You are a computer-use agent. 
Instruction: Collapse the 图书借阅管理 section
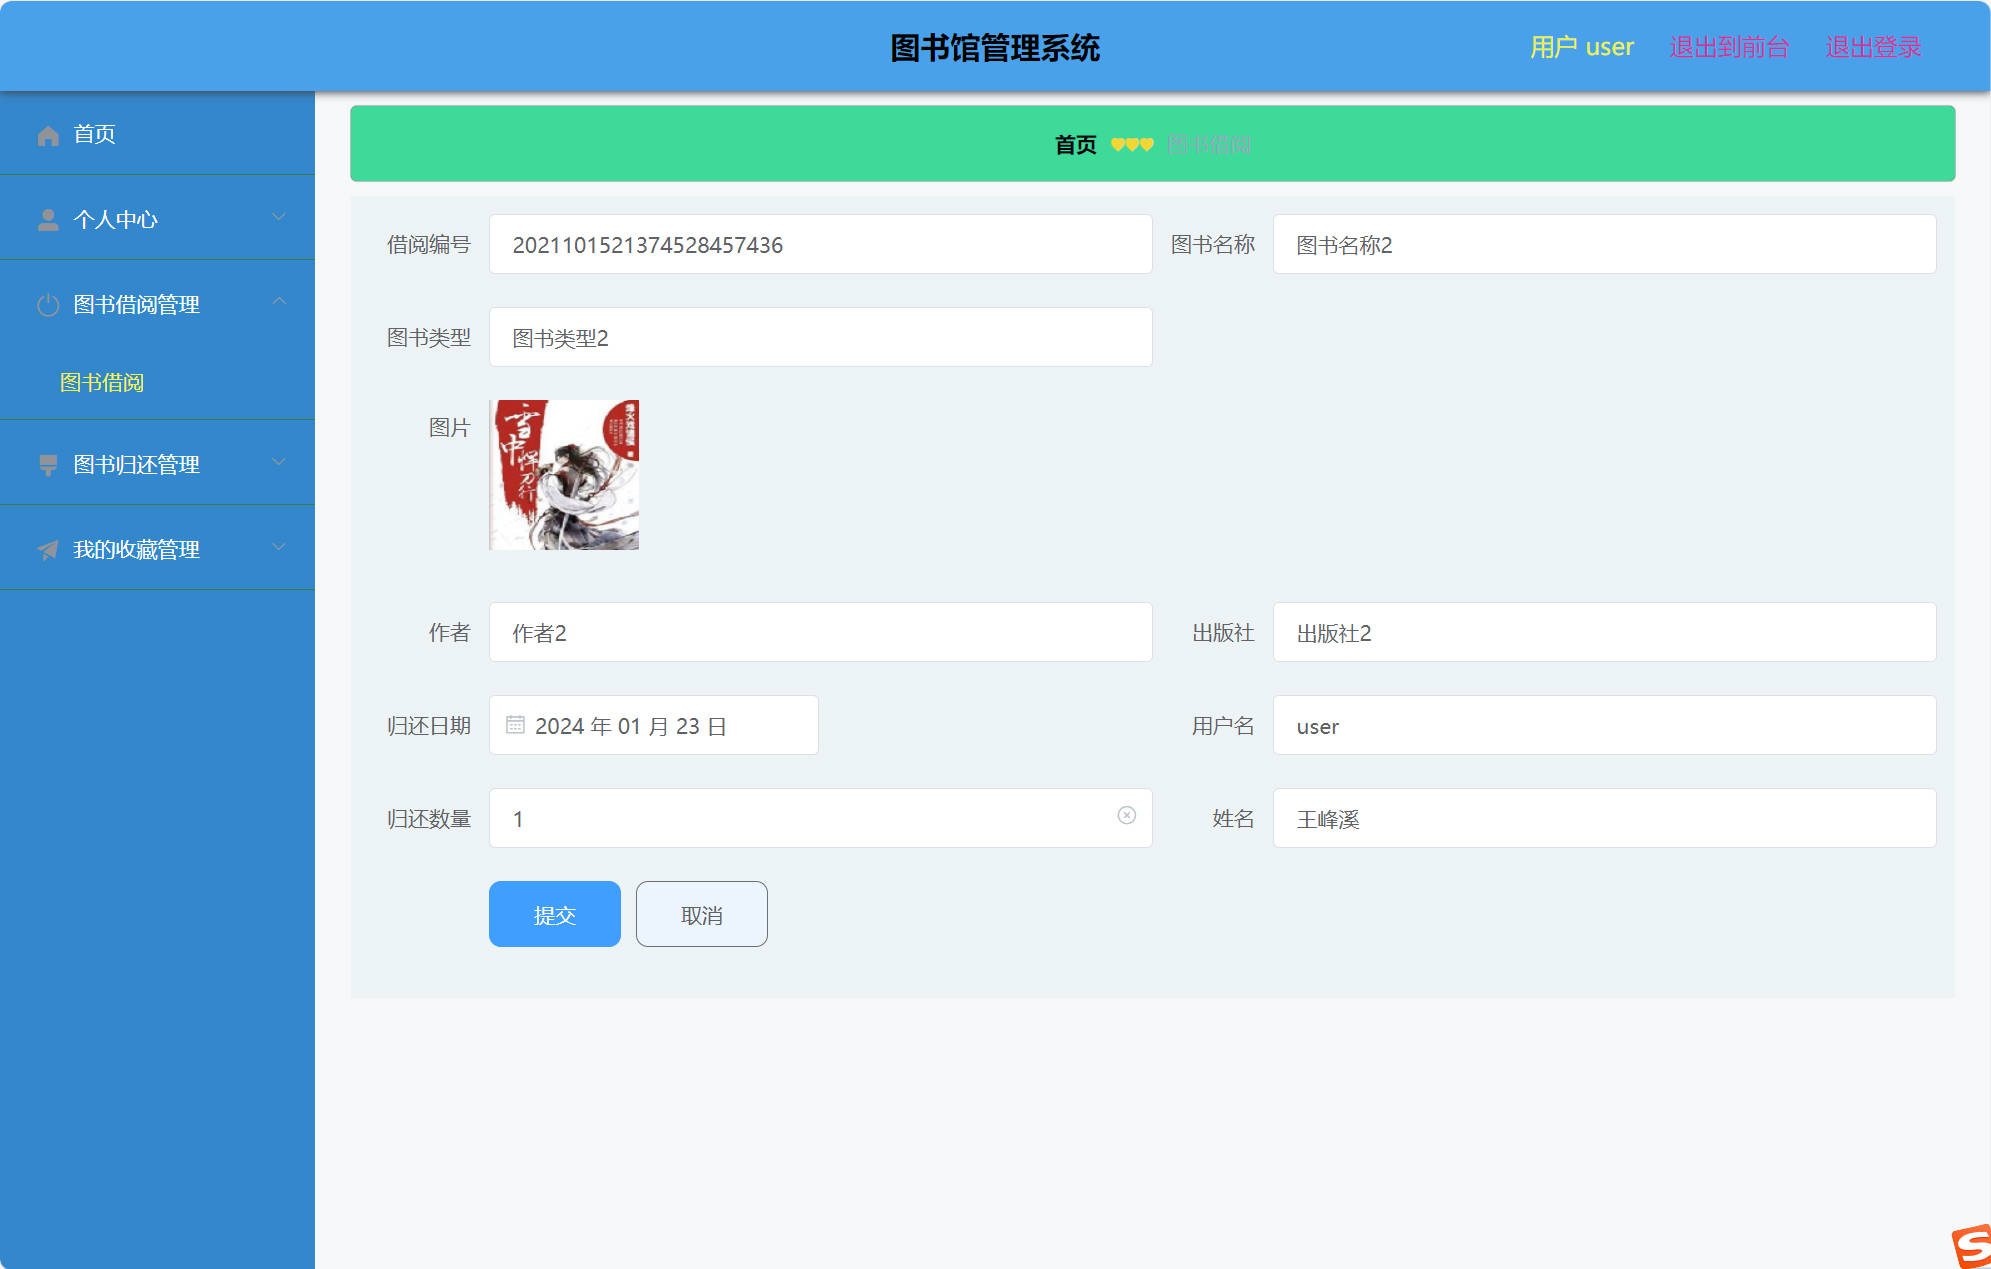[281, 302]
